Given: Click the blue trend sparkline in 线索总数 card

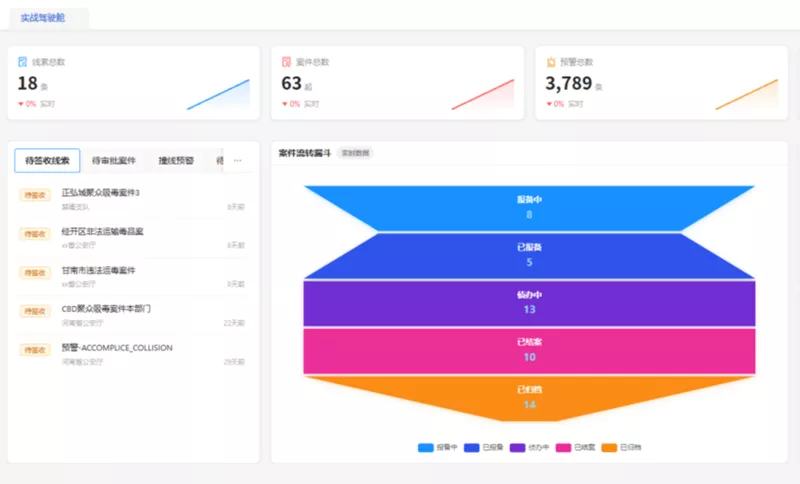Looking at the screenshot, I should [x=218, y=94].
